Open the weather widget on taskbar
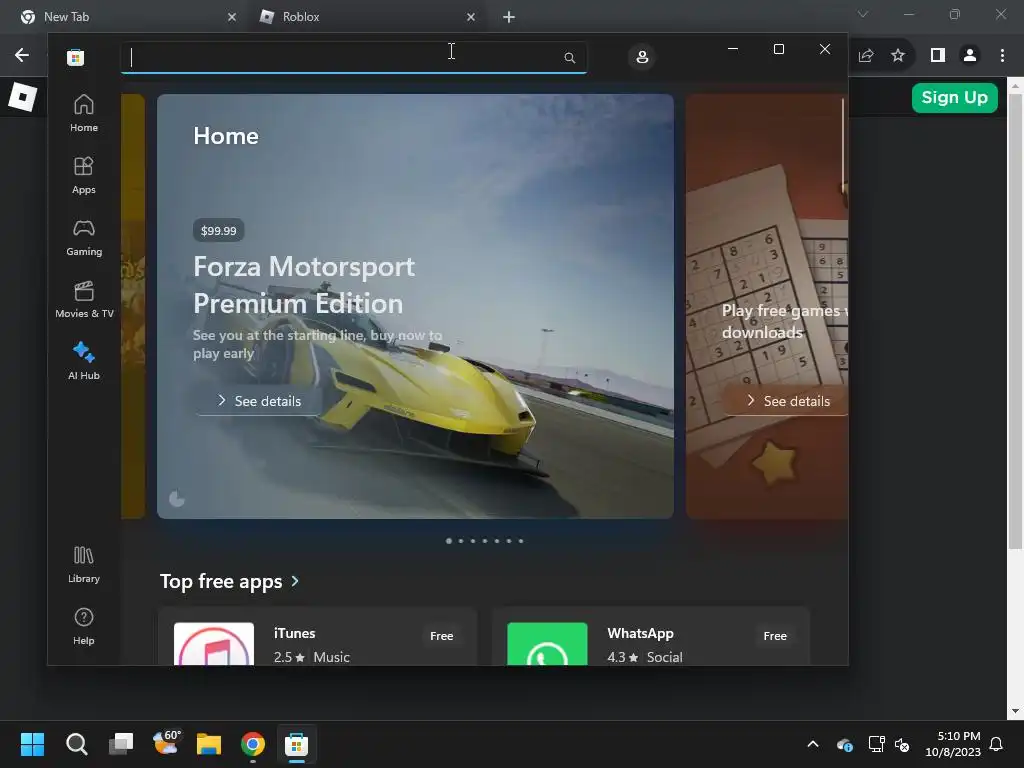Image resolution: width=1024 pixels, height=768 pixels. (165, 744)
